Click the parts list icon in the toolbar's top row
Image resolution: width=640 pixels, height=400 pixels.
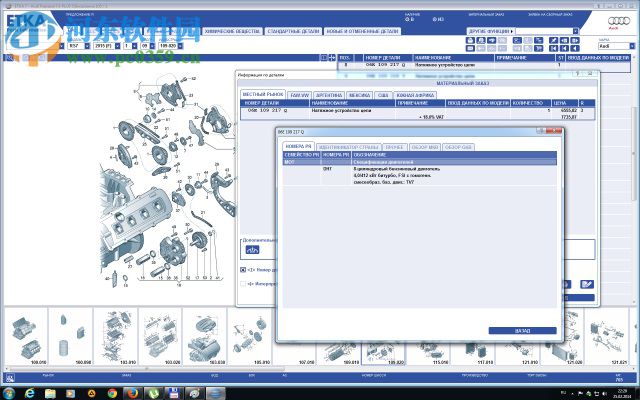tap(517, 40)
